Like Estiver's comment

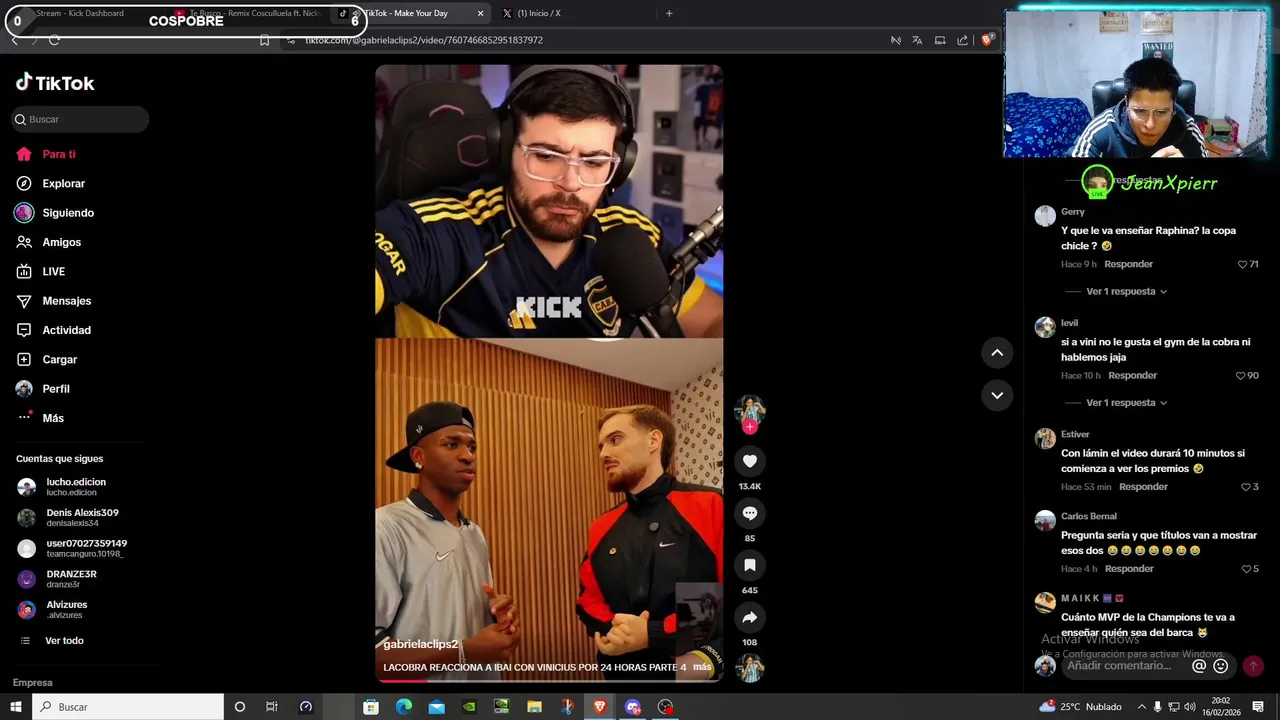(1244, 487)
